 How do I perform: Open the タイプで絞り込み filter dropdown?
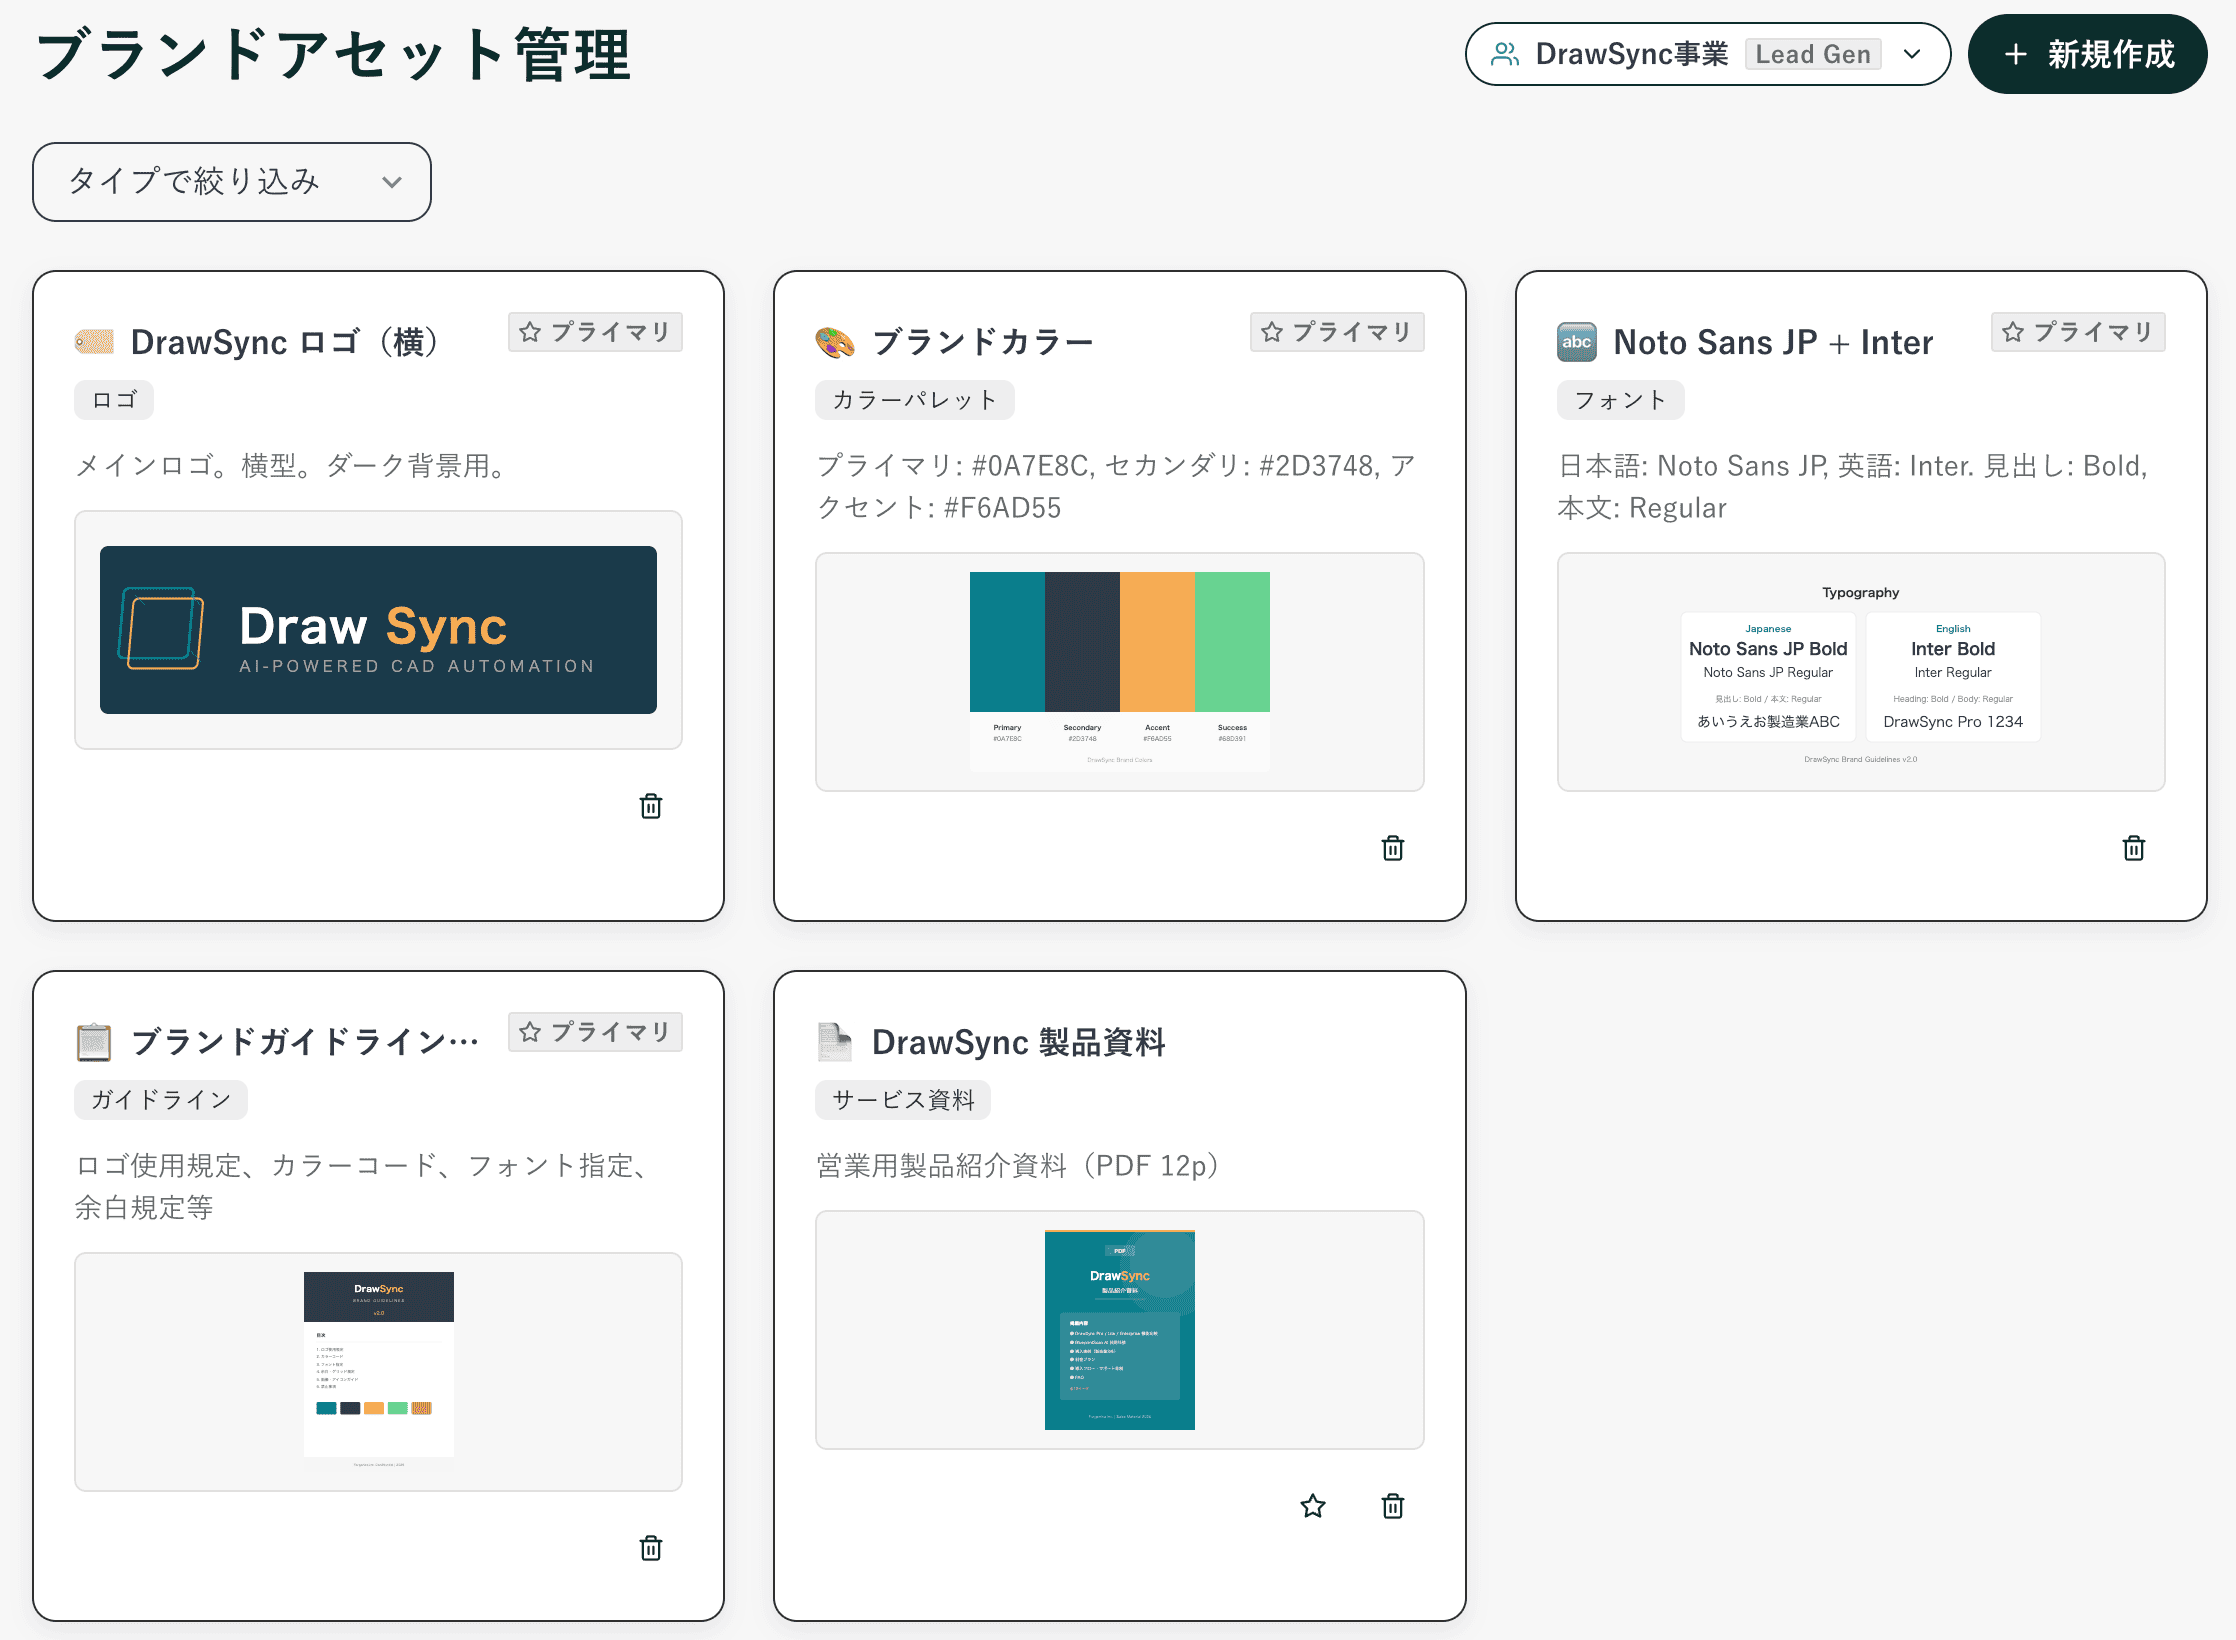click(x=232, y=181)
